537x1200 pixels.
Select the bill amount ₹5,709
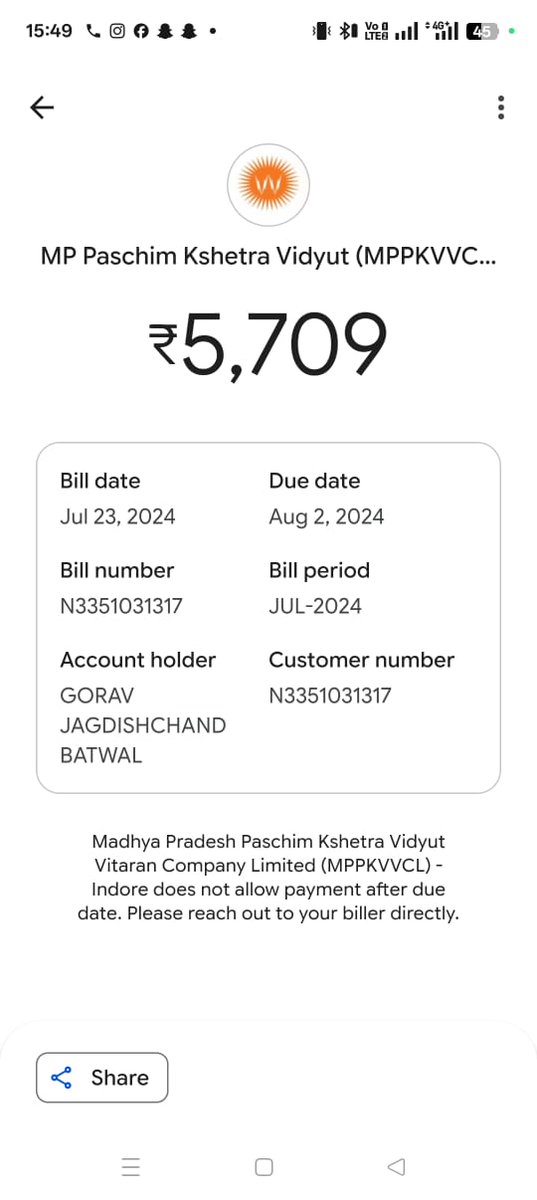[x=268, y=345]
